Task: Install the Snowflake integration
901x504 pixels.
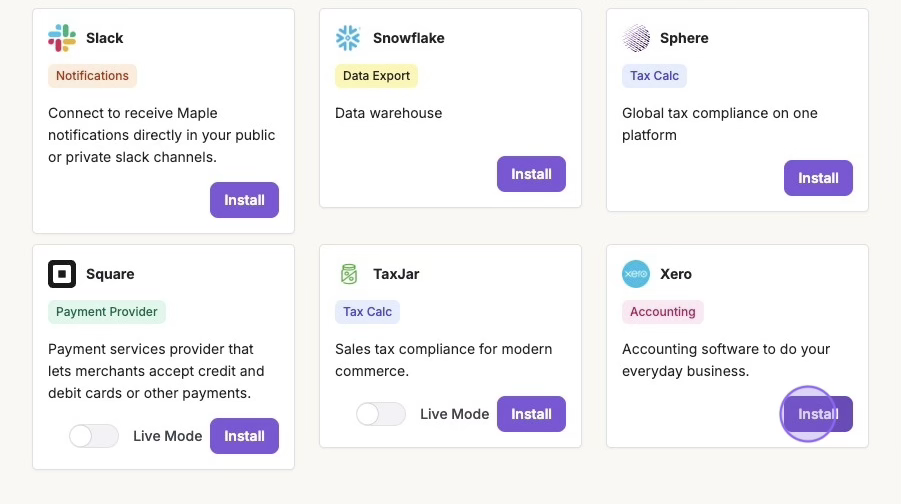Action: tap(531, 174)
